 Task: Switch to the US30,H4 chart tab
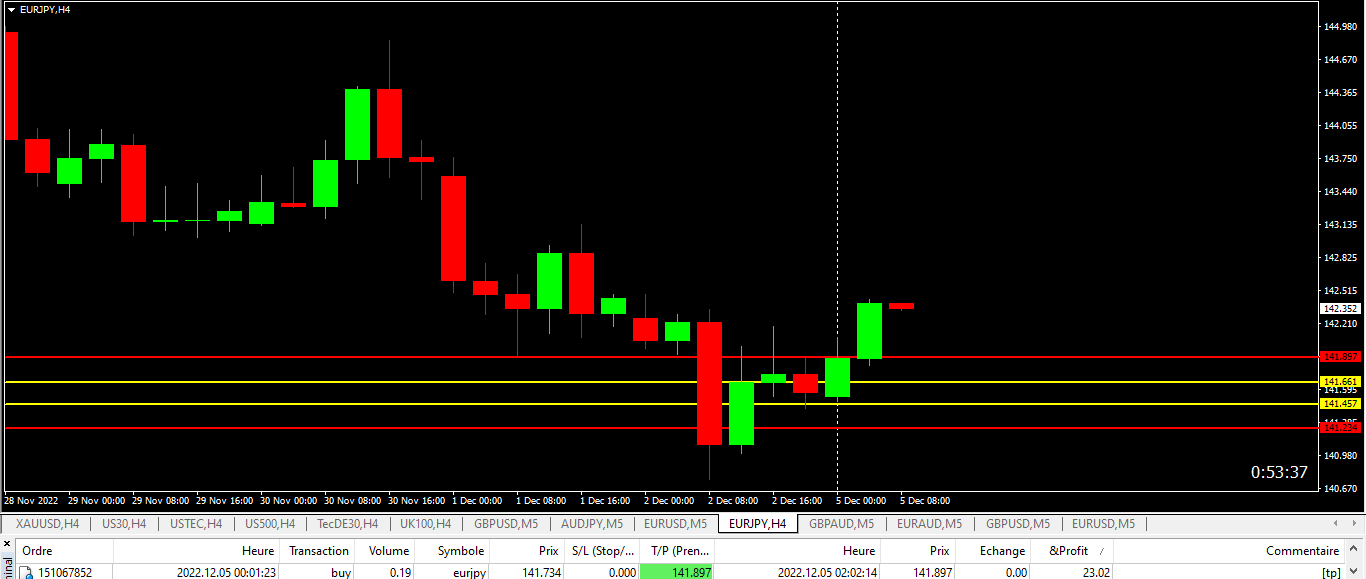124,523
